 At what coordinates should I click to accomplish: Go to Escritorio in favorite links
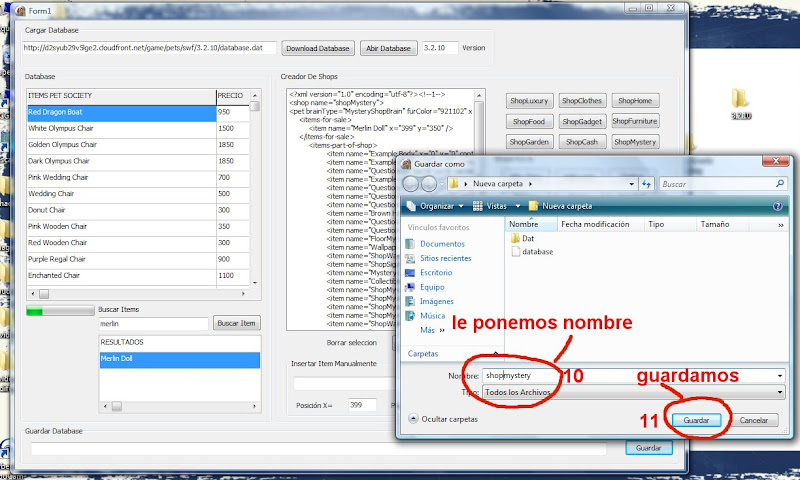pos(436,272)
